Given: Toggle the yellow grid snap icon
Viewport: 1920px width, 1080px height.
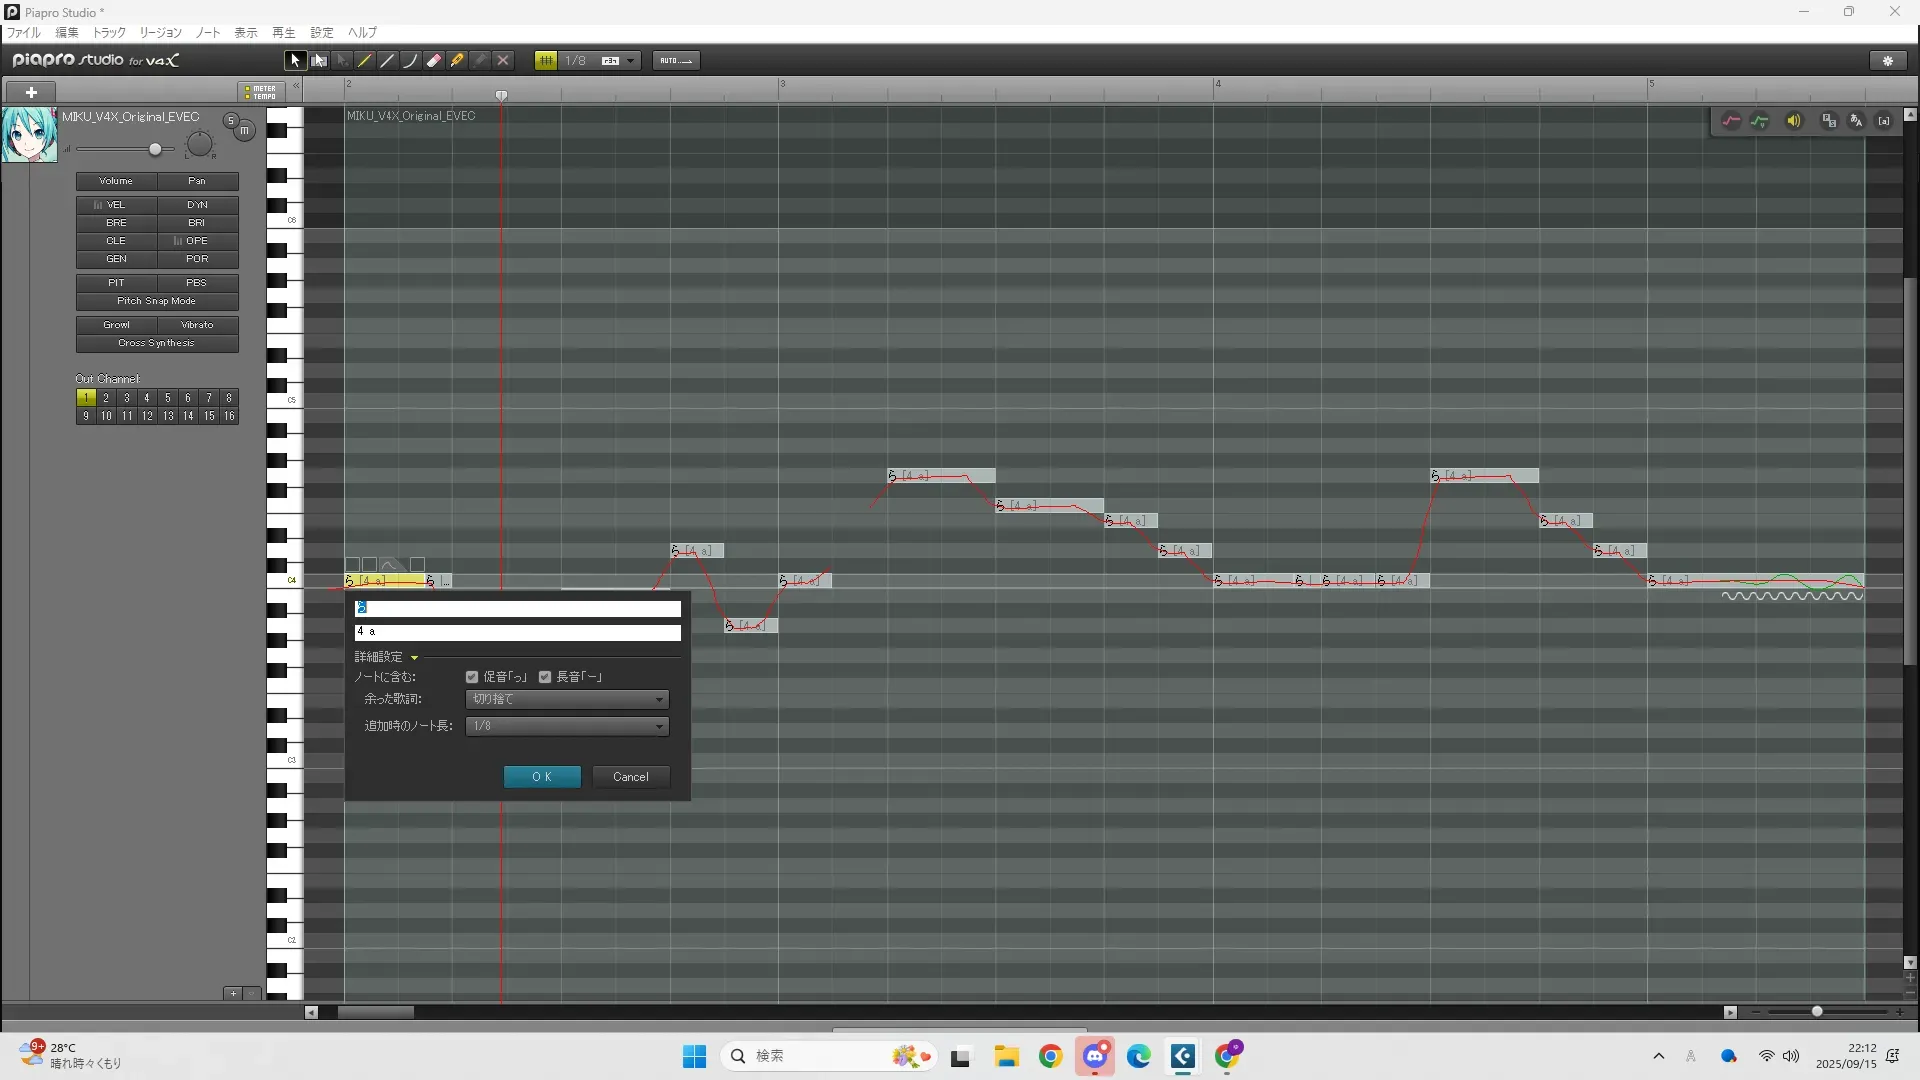Looking at the screenshot, I should coord(546,61).
